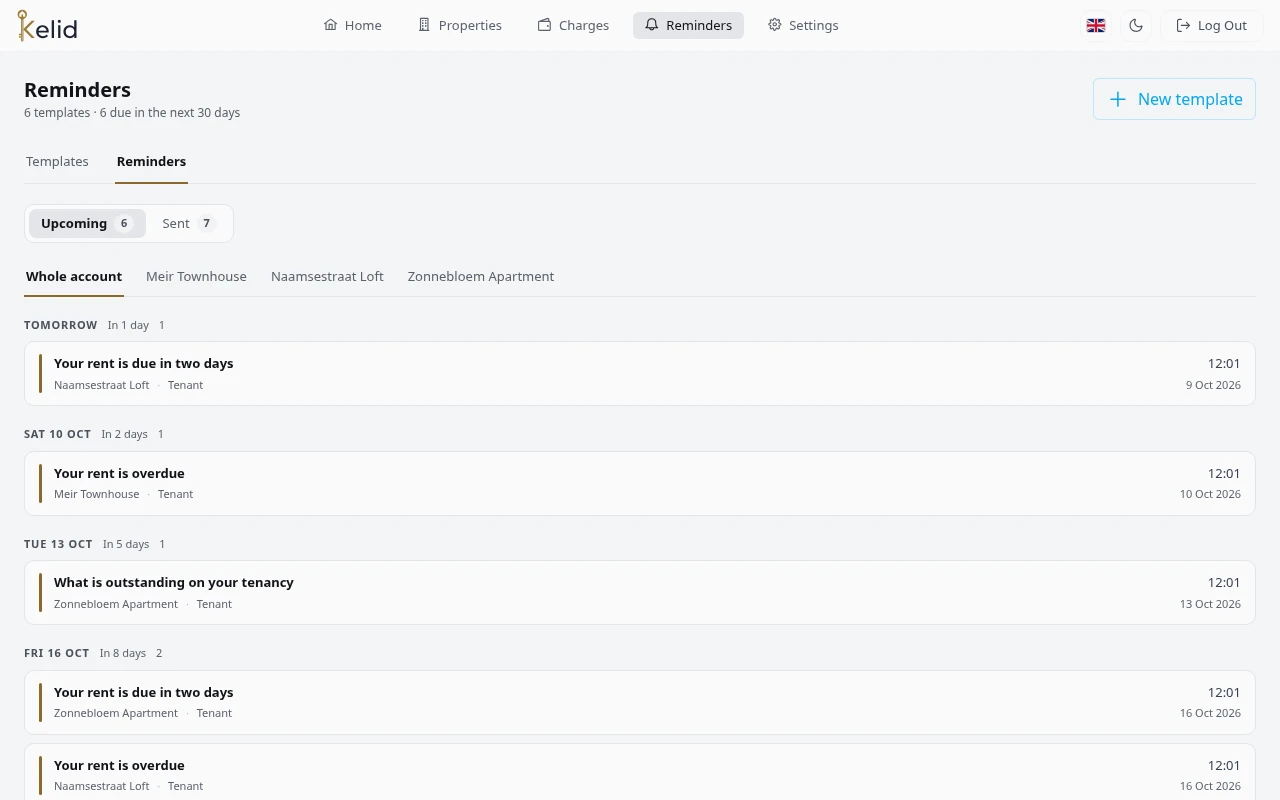This screenshot has height=800, width=1280.
Task: Click the Log Out button
Action: pyautogui.click(x=1211, y=26)
